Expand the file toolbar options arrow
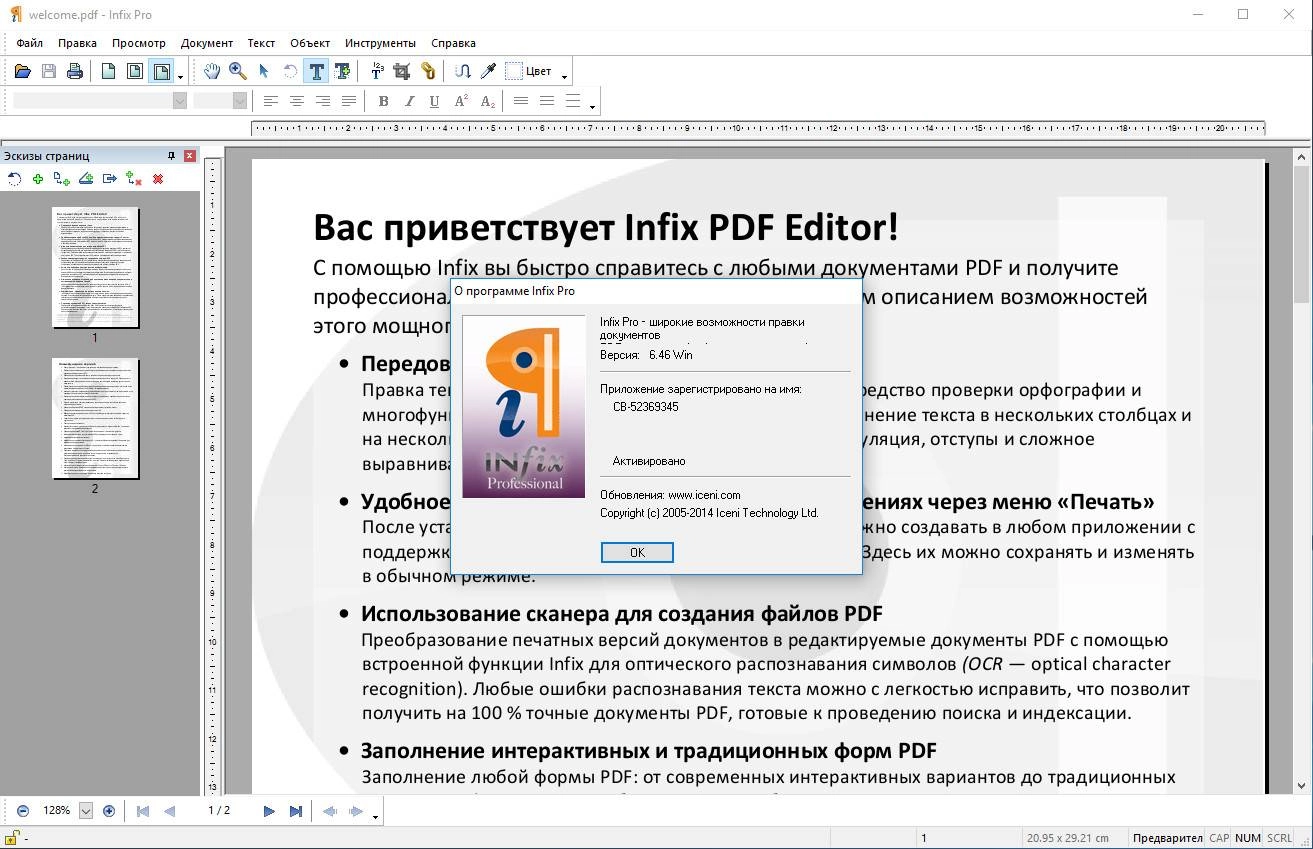This screenshot has width=1313, height=849. 181,77
